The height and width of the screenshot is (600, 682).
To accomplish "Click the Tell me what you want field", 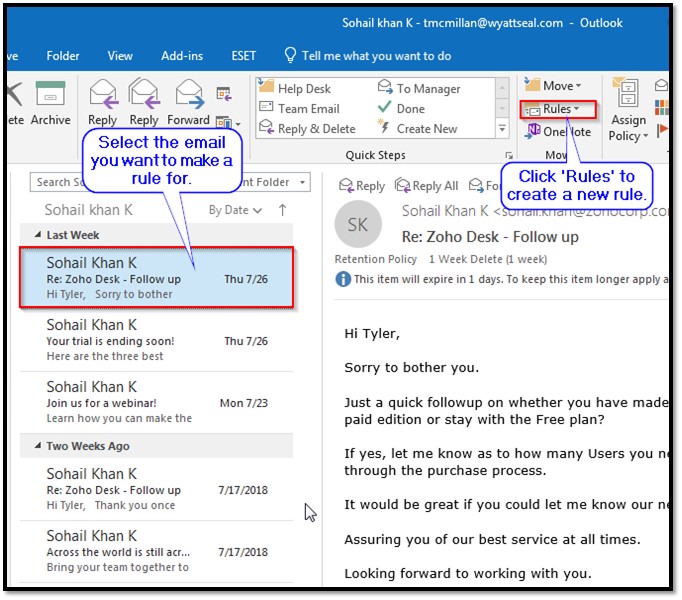I will click(x=375, y=56).
